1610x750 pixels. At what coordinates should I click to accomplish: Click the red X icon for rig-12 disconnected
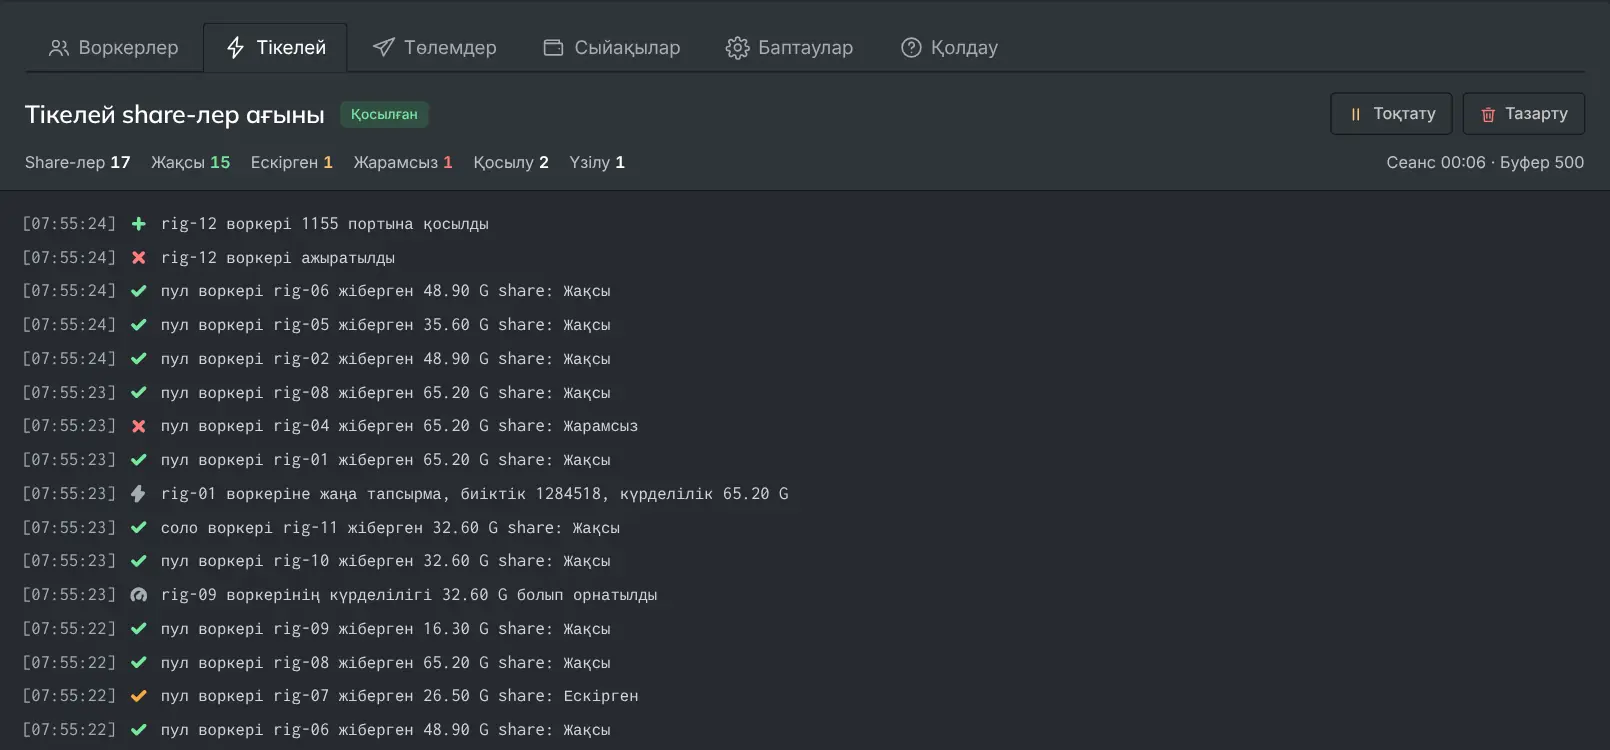[139, 258]
